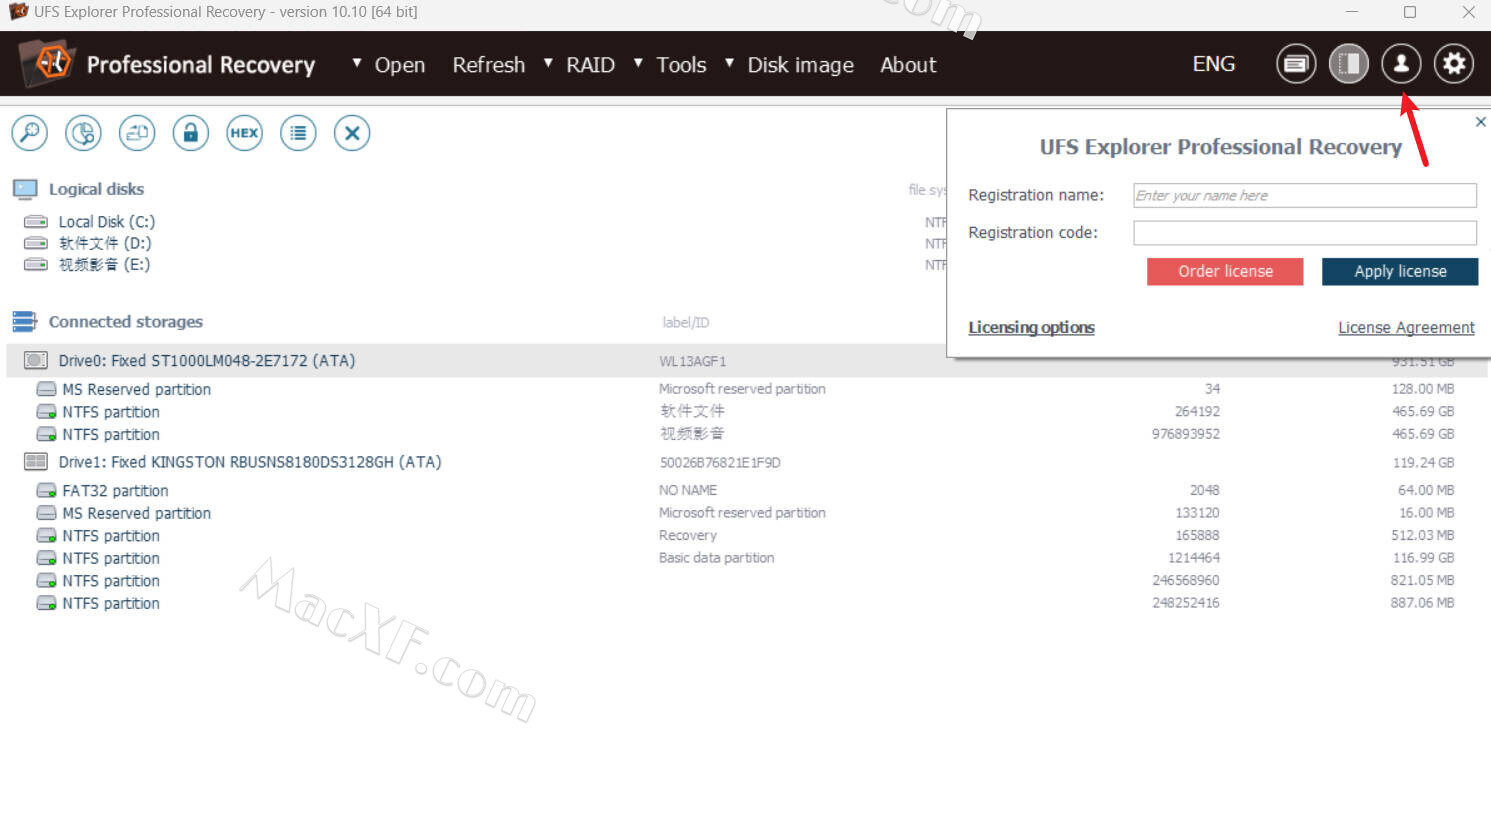
Task: Click the Registration name input field
Action: (1304, 196)
